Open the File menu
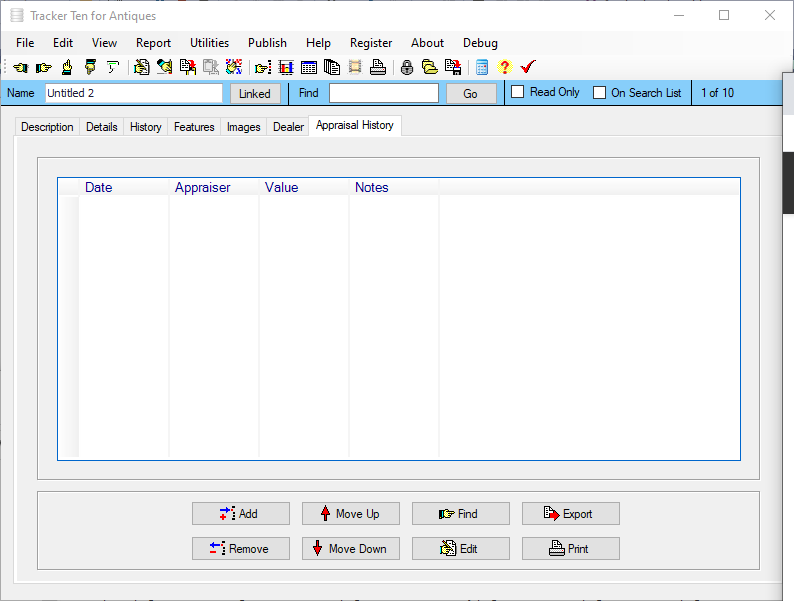794x601 pixels. tap(25, 43)
